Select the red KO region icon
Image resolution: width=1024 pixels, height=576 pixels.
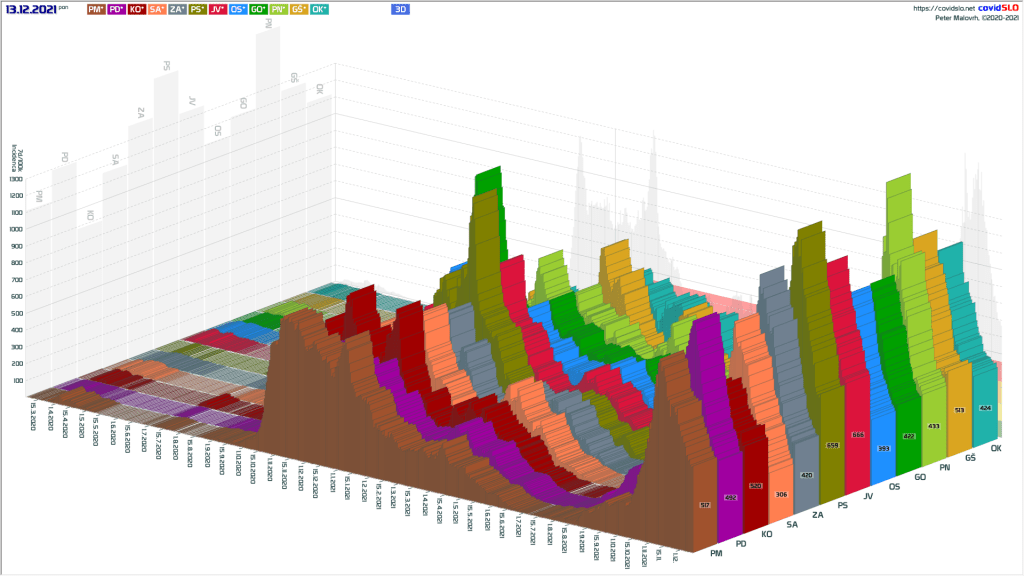click(138, 10)
